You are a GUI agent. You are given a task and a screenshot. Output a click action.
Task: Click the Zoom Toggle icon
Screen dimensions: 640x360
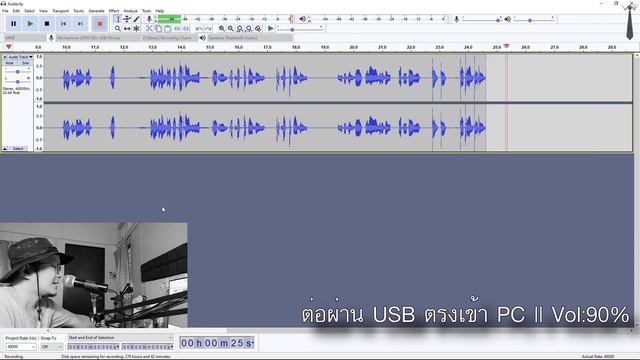click(x=258, y=29)
